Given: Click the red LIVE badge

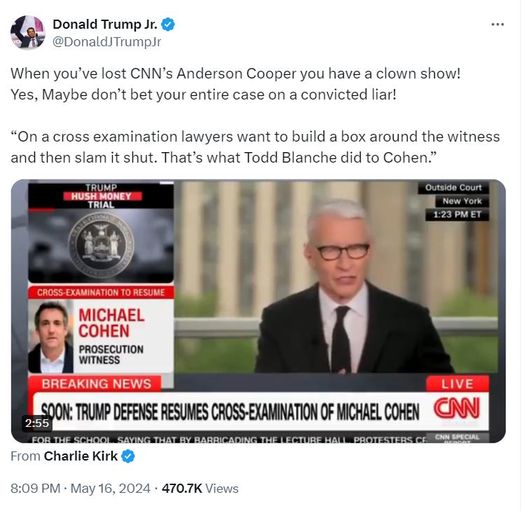Looking at the screenshot, I should (457, 384).
